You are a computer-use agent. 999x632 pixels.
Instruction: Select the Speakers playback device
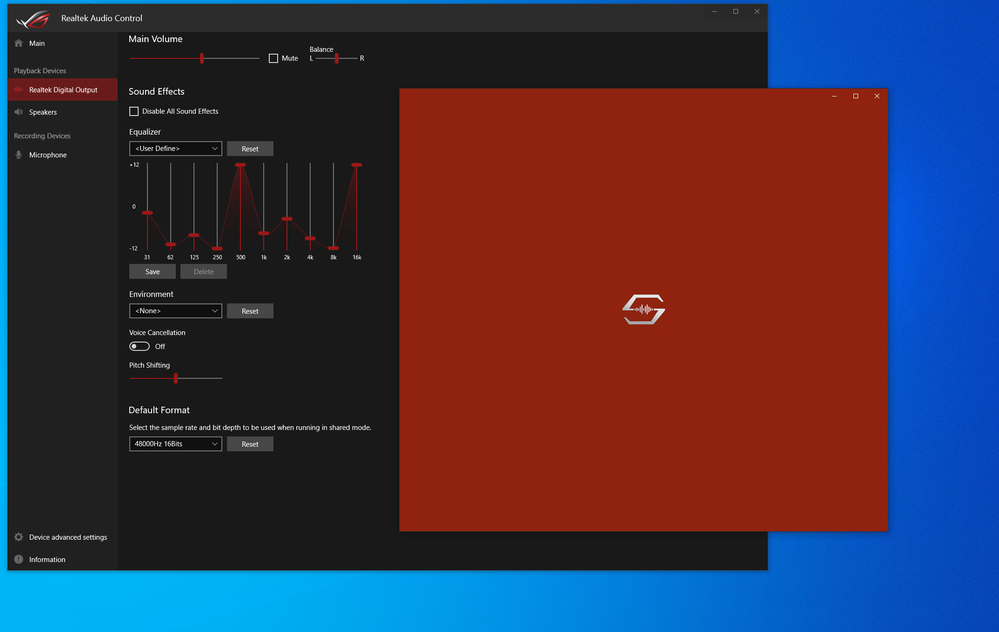[62, 112]
